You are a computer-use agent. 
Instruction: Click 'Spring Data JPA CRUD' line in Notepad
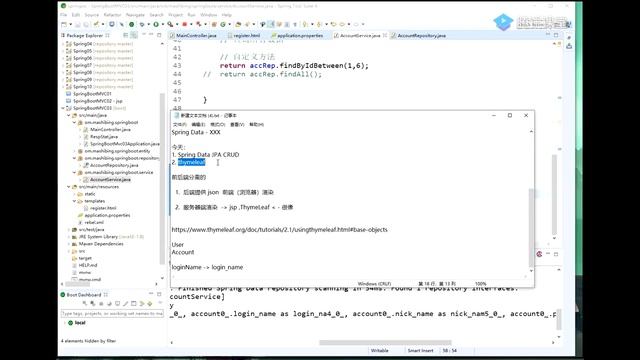206,155
